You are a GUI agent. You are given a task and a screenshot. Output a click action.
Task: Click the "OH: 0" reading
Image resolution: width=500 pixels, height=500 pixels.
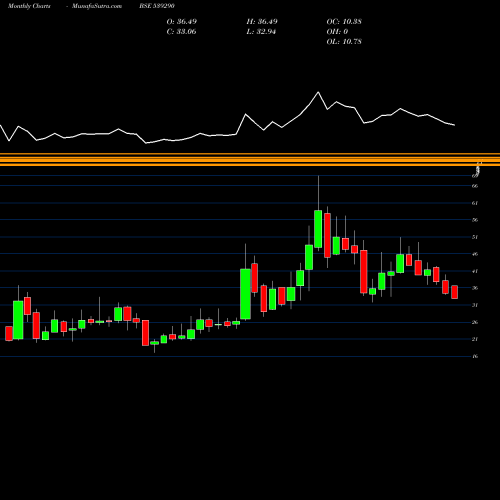[337, 32]
